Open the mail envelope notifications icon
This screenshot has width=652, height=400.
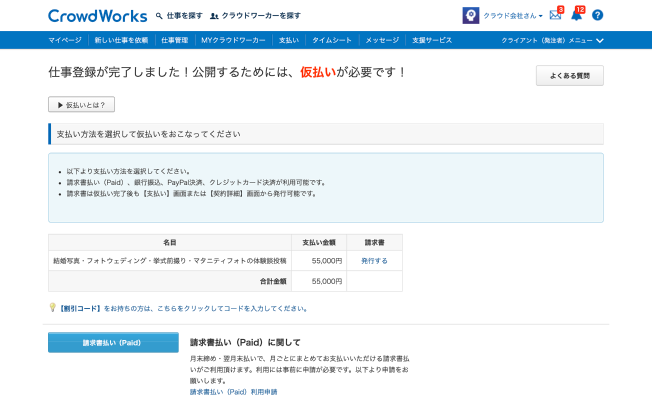(555, 16)
